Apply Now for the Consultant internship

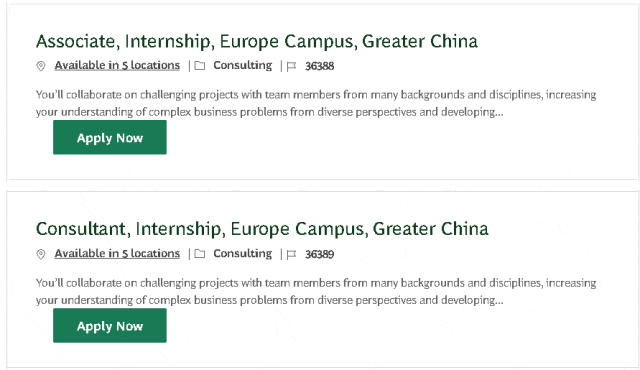110,326
